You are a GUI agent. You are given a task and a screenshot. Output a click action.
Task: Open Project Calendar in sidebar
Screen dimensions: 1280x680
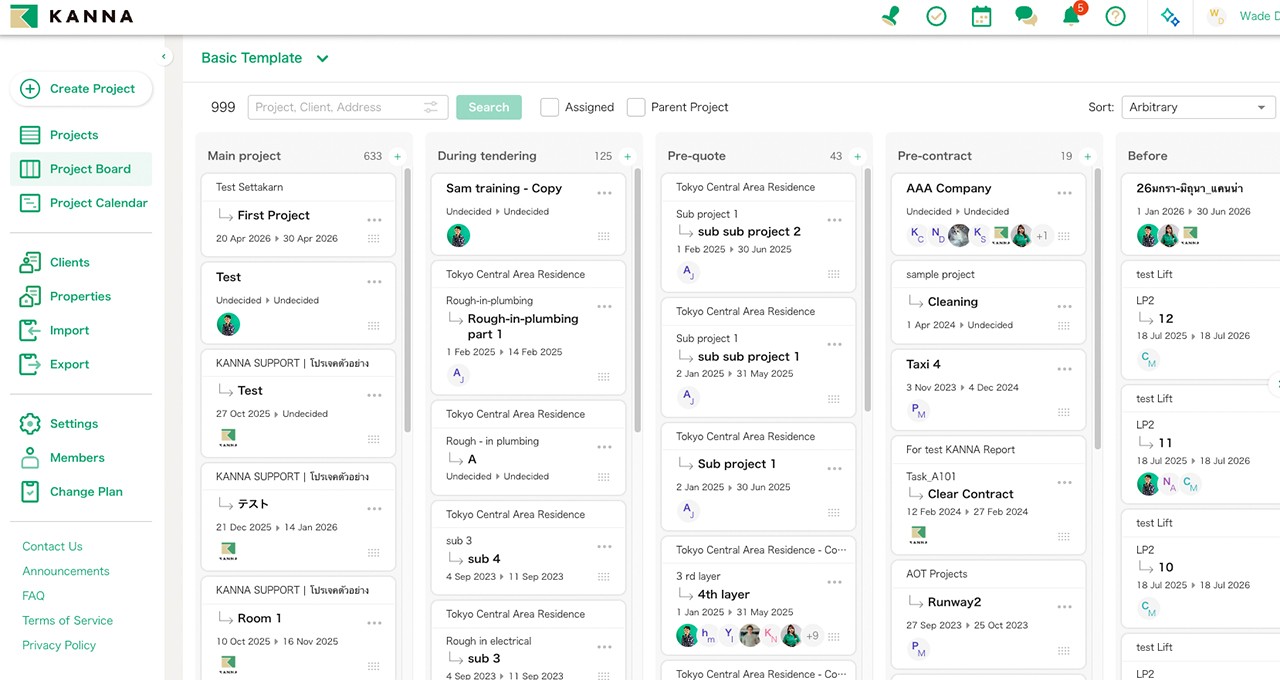83,203
